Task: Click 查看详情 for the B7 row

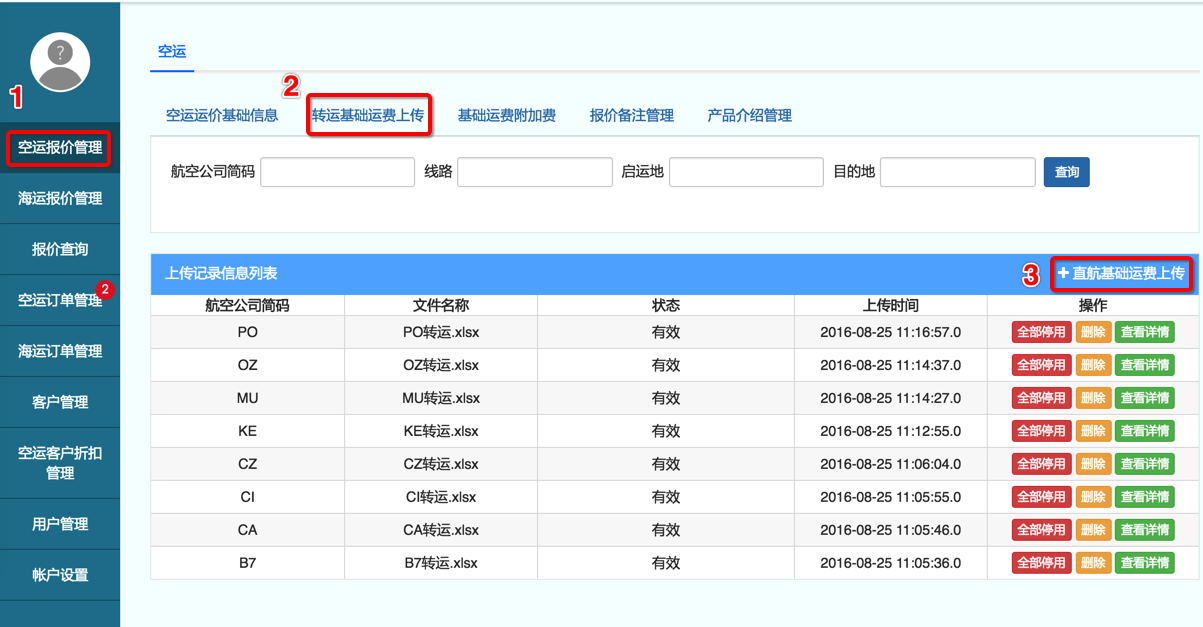Action: (1145, 563)
